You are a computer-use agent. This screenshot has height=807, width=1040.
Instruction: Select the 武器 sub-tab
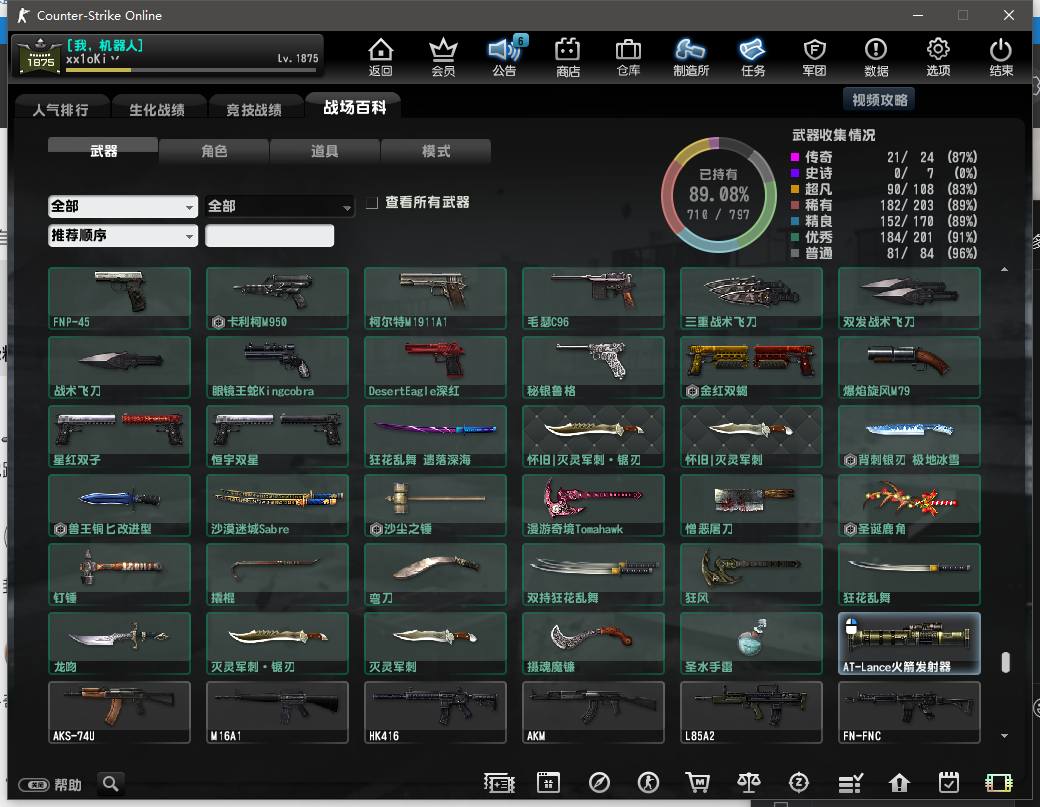[x=103, y=151]
